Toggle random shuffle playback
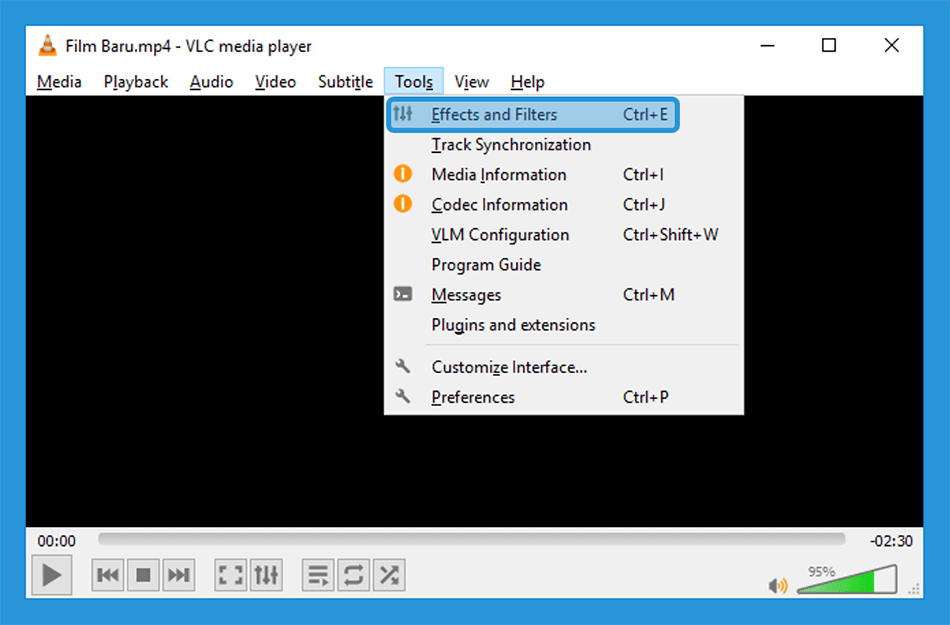The image size is (950, 625). [x=389, y=575]
